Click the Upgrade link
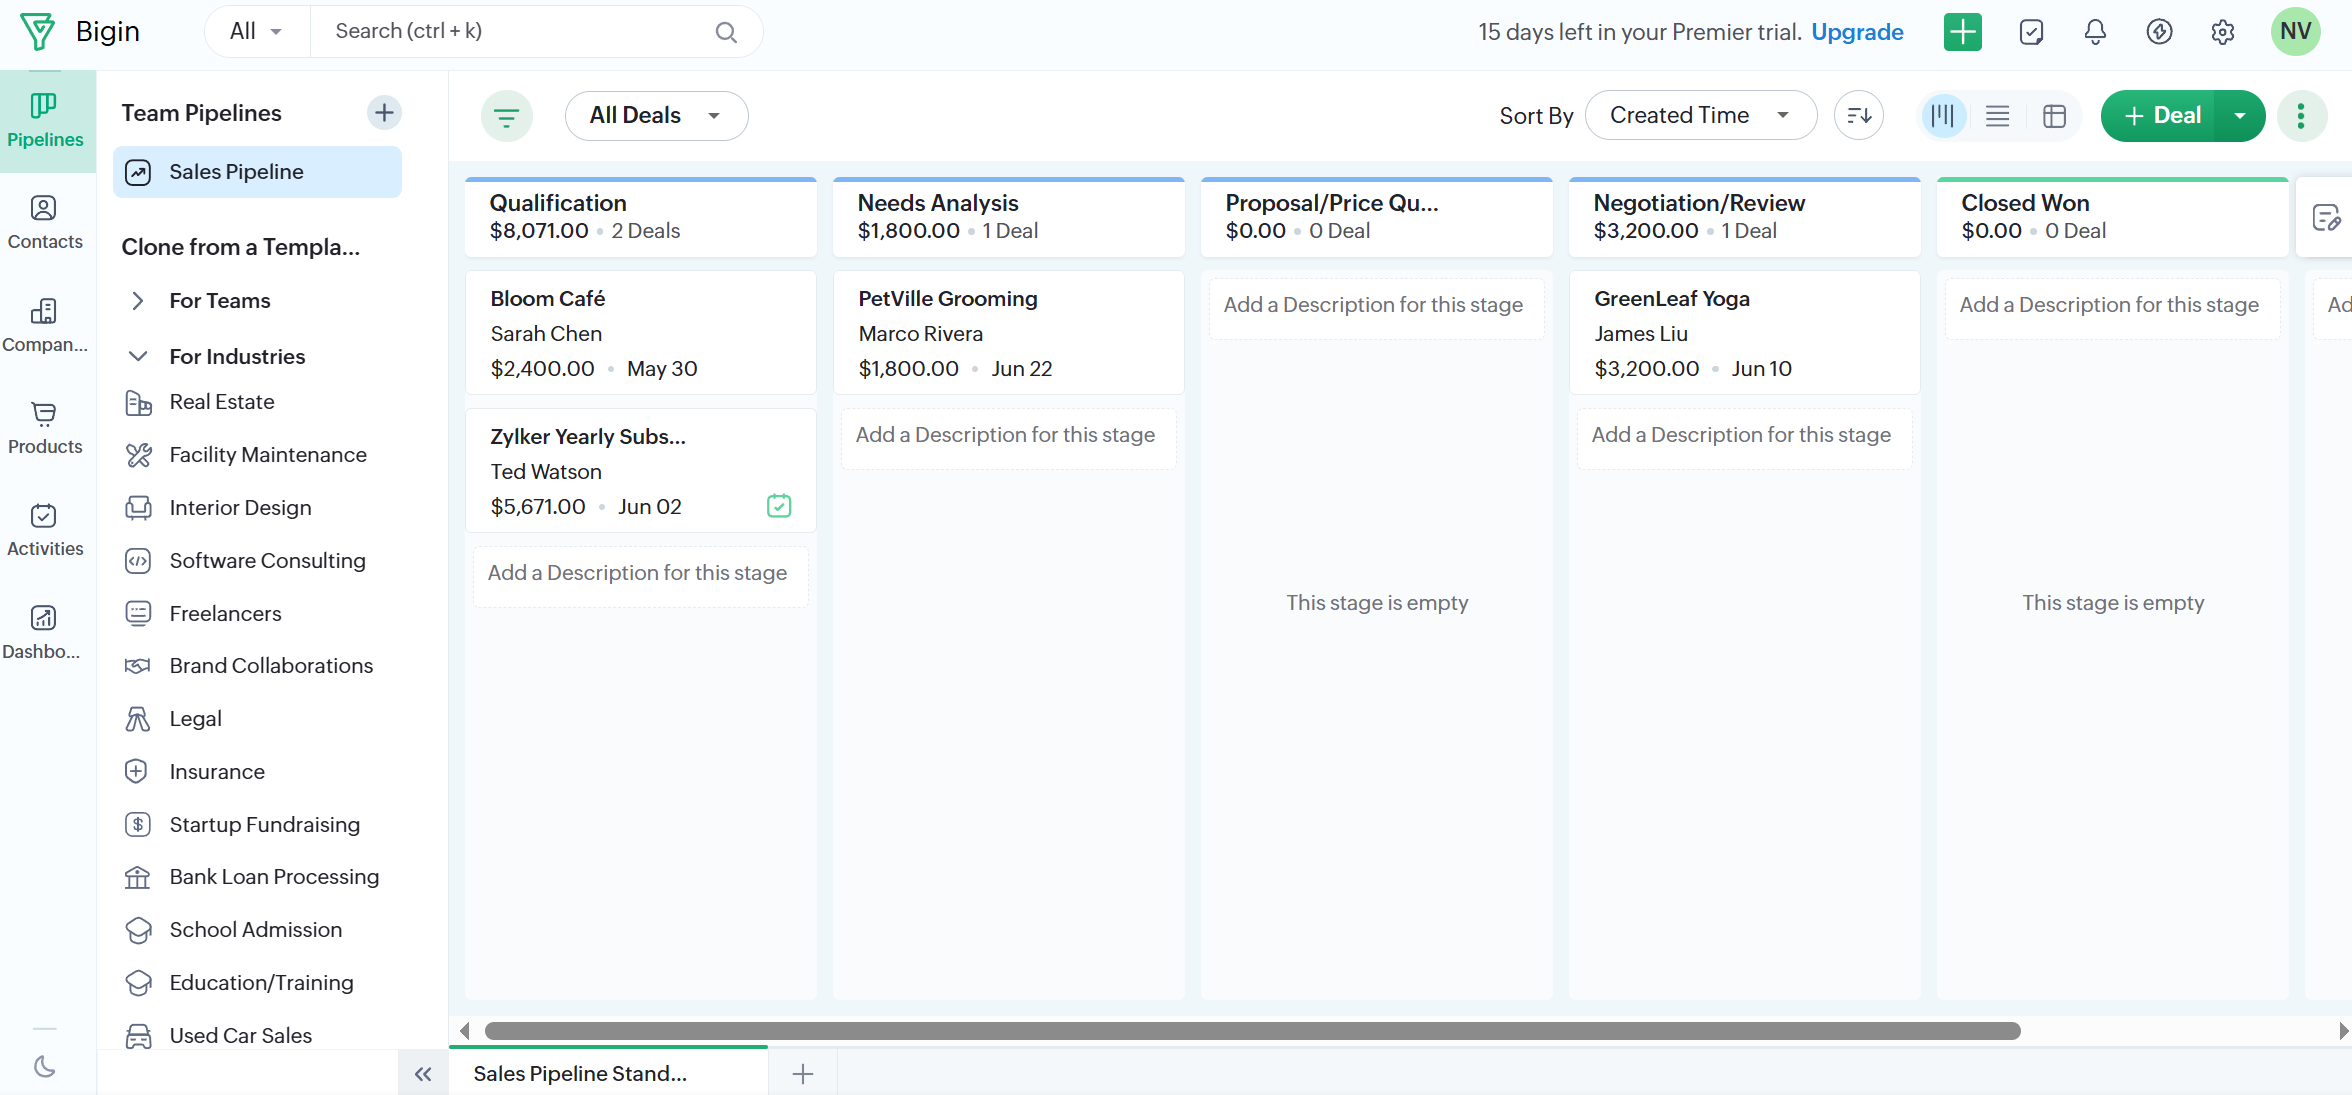 point(1857,32)
